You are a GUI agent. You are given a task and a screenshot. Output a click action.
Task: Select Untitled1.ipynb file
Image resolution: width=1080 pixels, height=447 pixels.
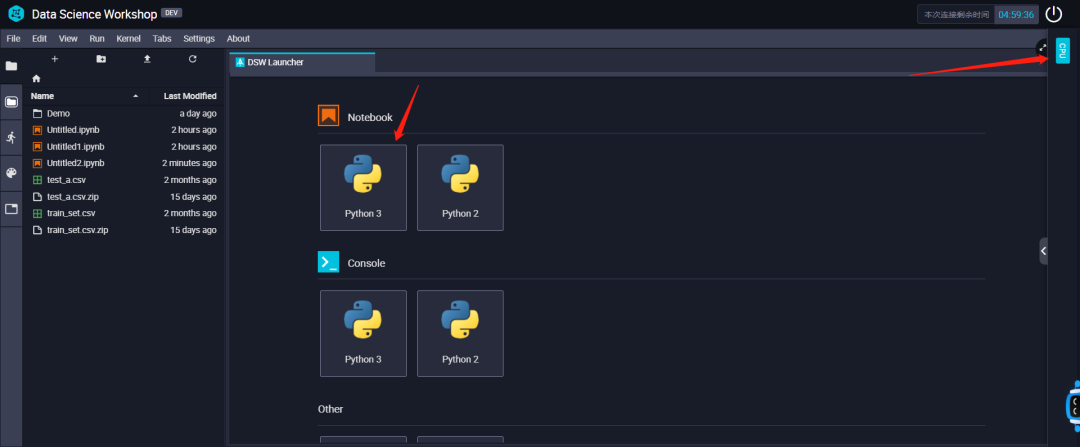click(124, 147)
